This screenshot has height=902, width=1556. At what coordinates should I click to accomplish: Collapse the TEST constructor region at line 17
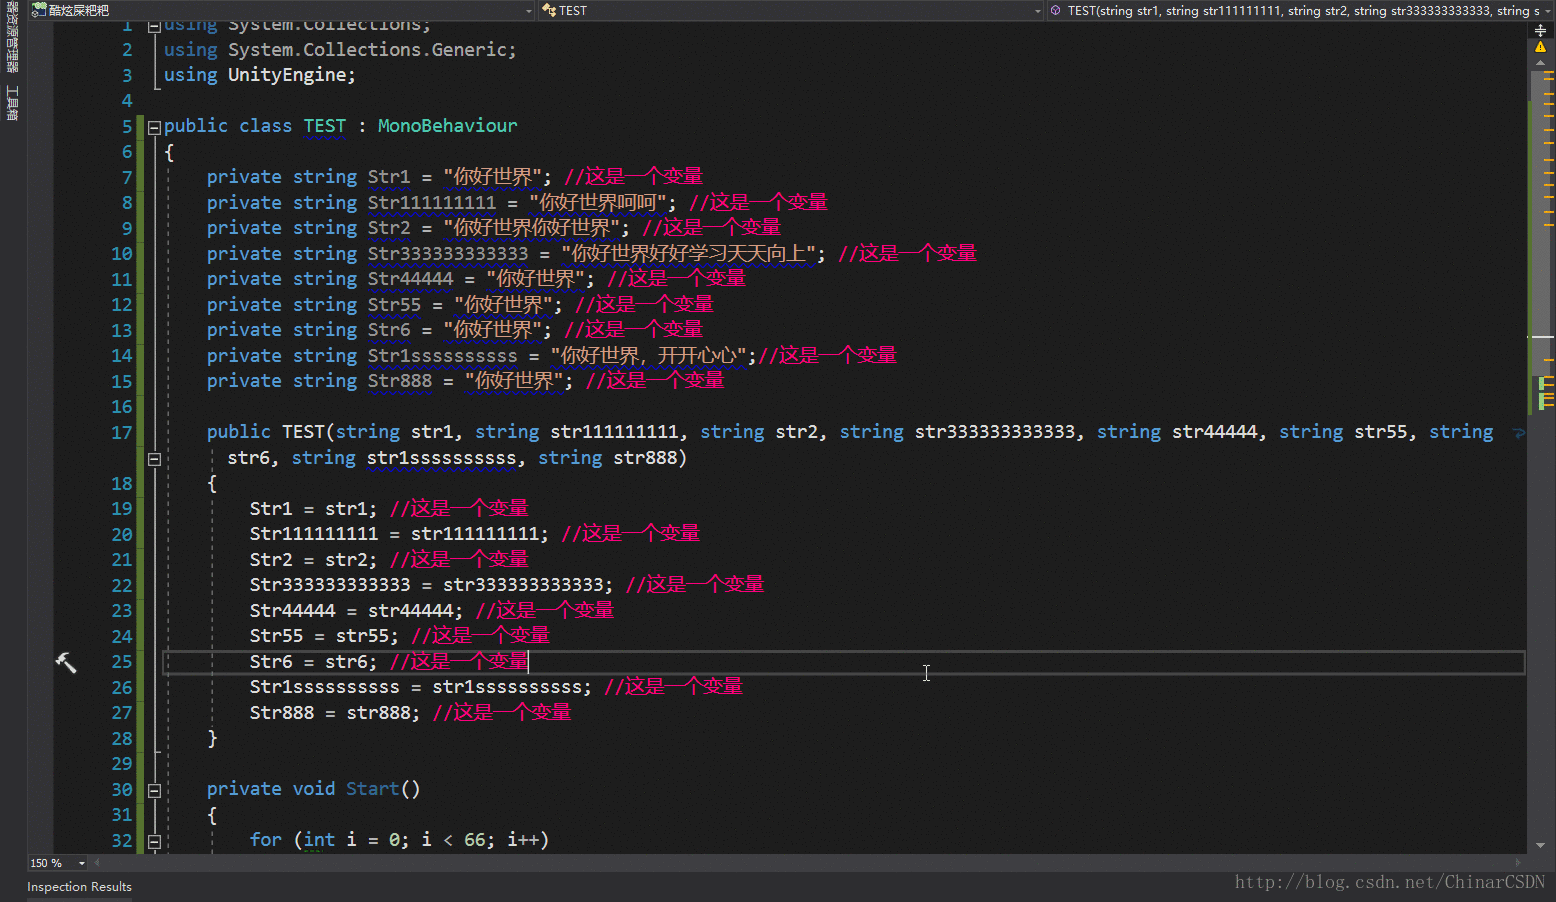(154, 459)
